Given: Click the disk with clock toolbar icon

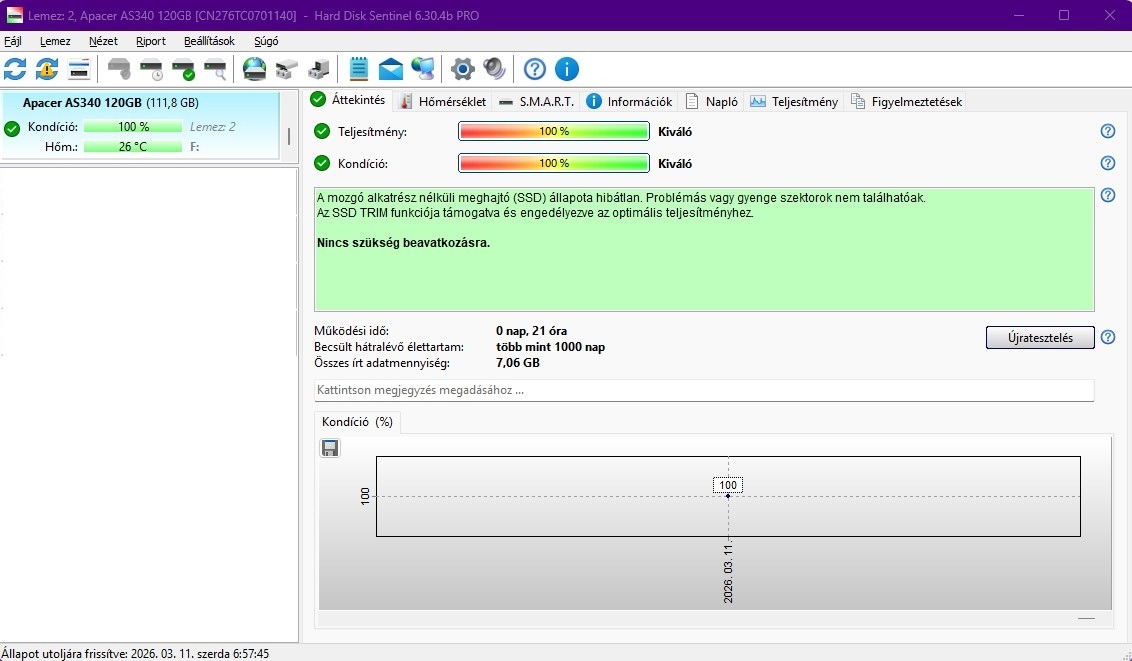Looking at the screenshot, I should [x=152, y=69].
